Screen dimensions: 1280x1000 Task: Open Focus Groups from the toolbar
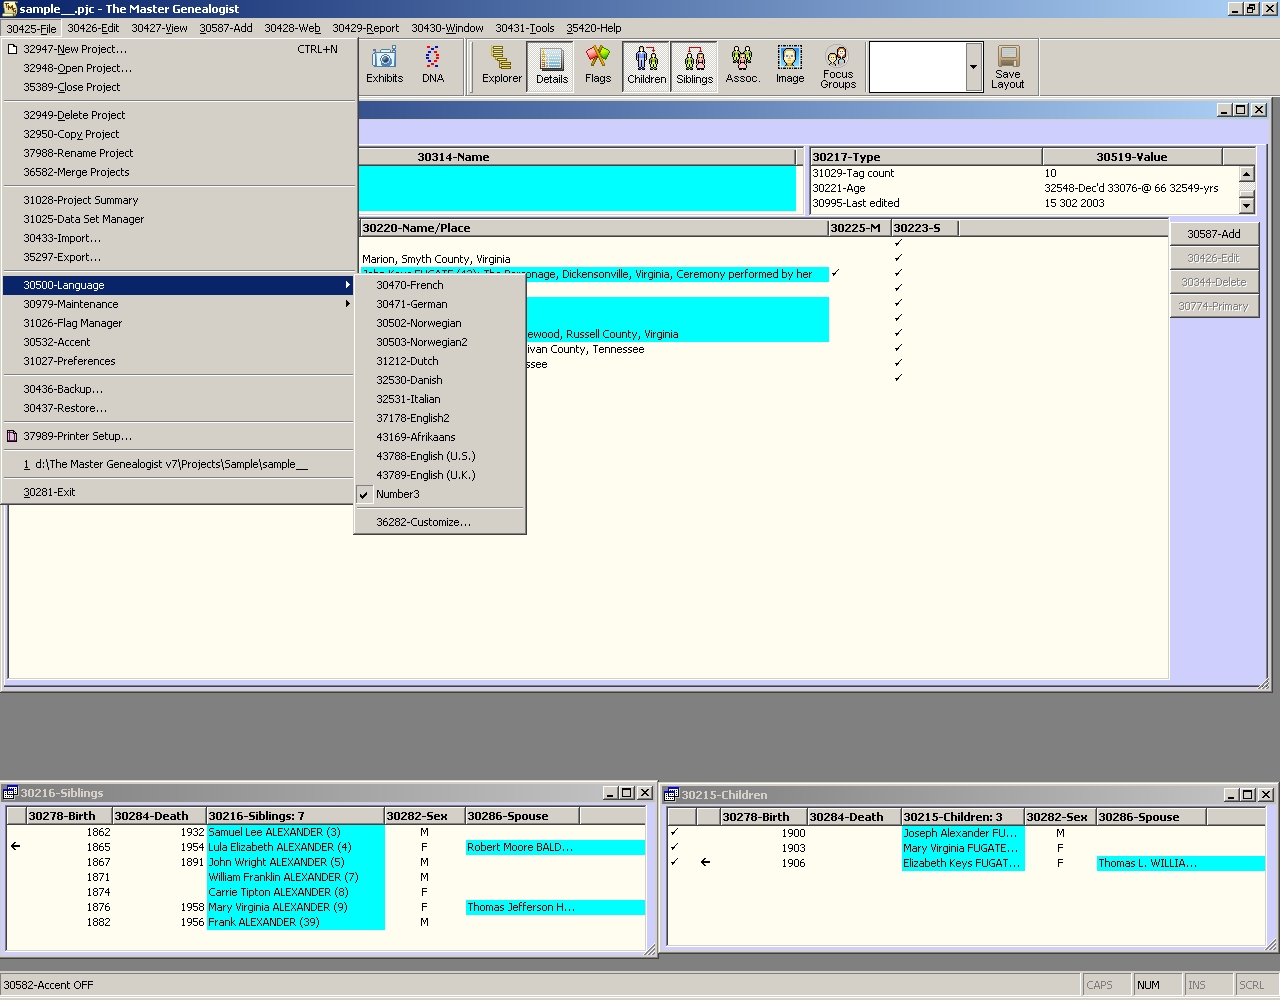838,66
